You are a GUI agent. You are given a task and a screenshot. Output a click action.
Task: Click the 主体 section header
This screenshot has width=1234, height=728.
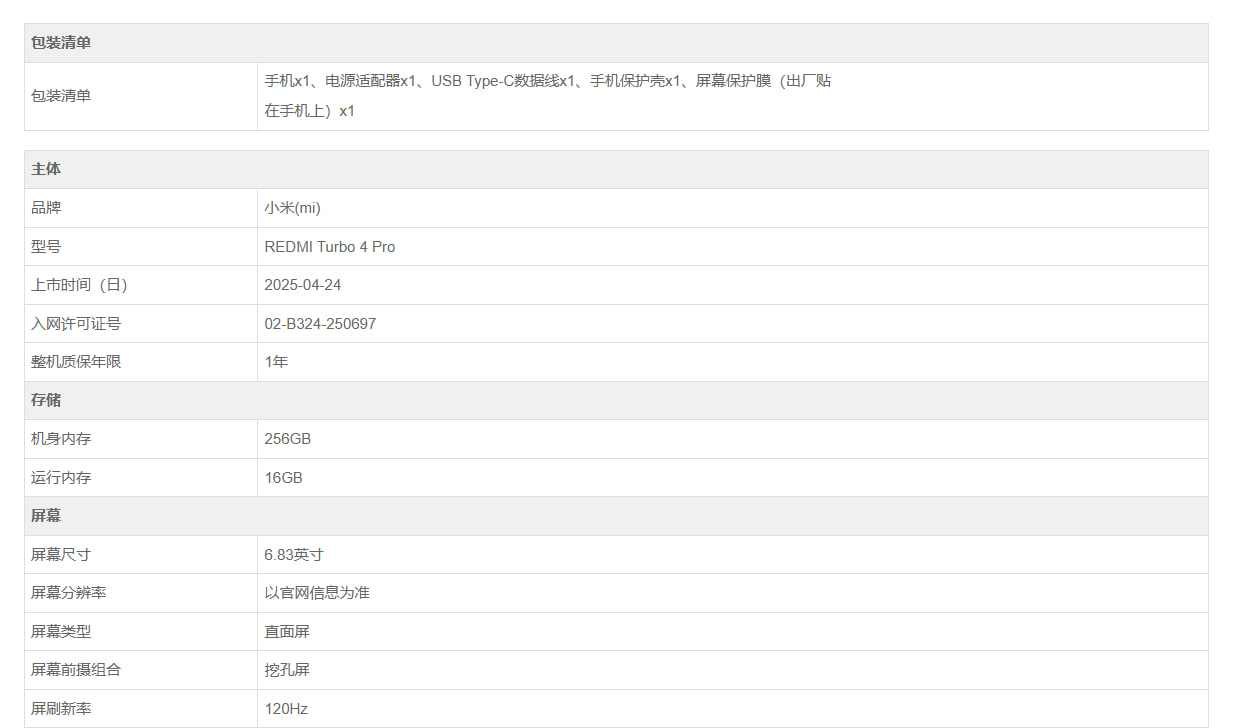46,169
